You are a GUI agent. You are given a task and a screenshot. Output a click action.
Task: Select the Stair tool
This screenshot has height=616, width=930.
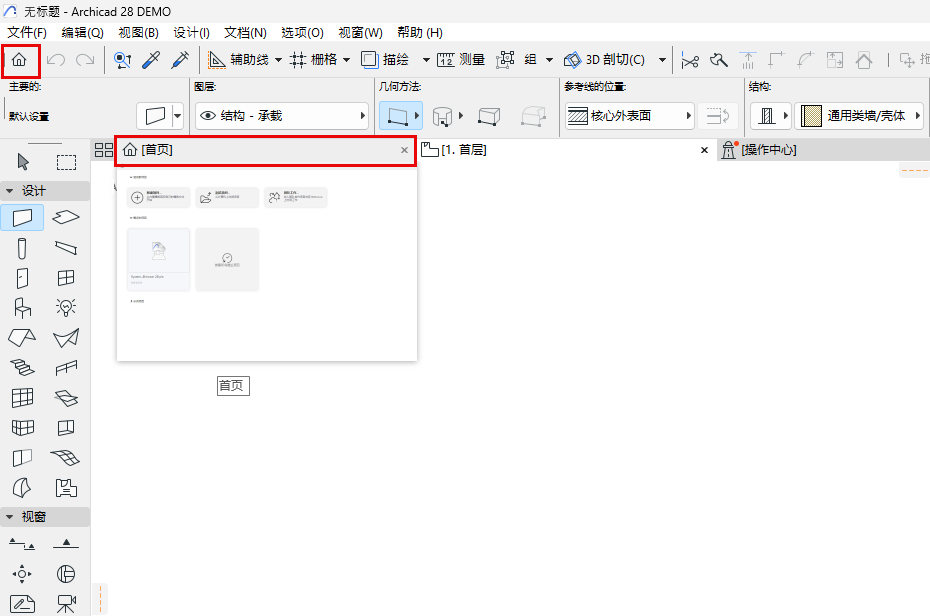pyautogui.click(x=22, y=367)
